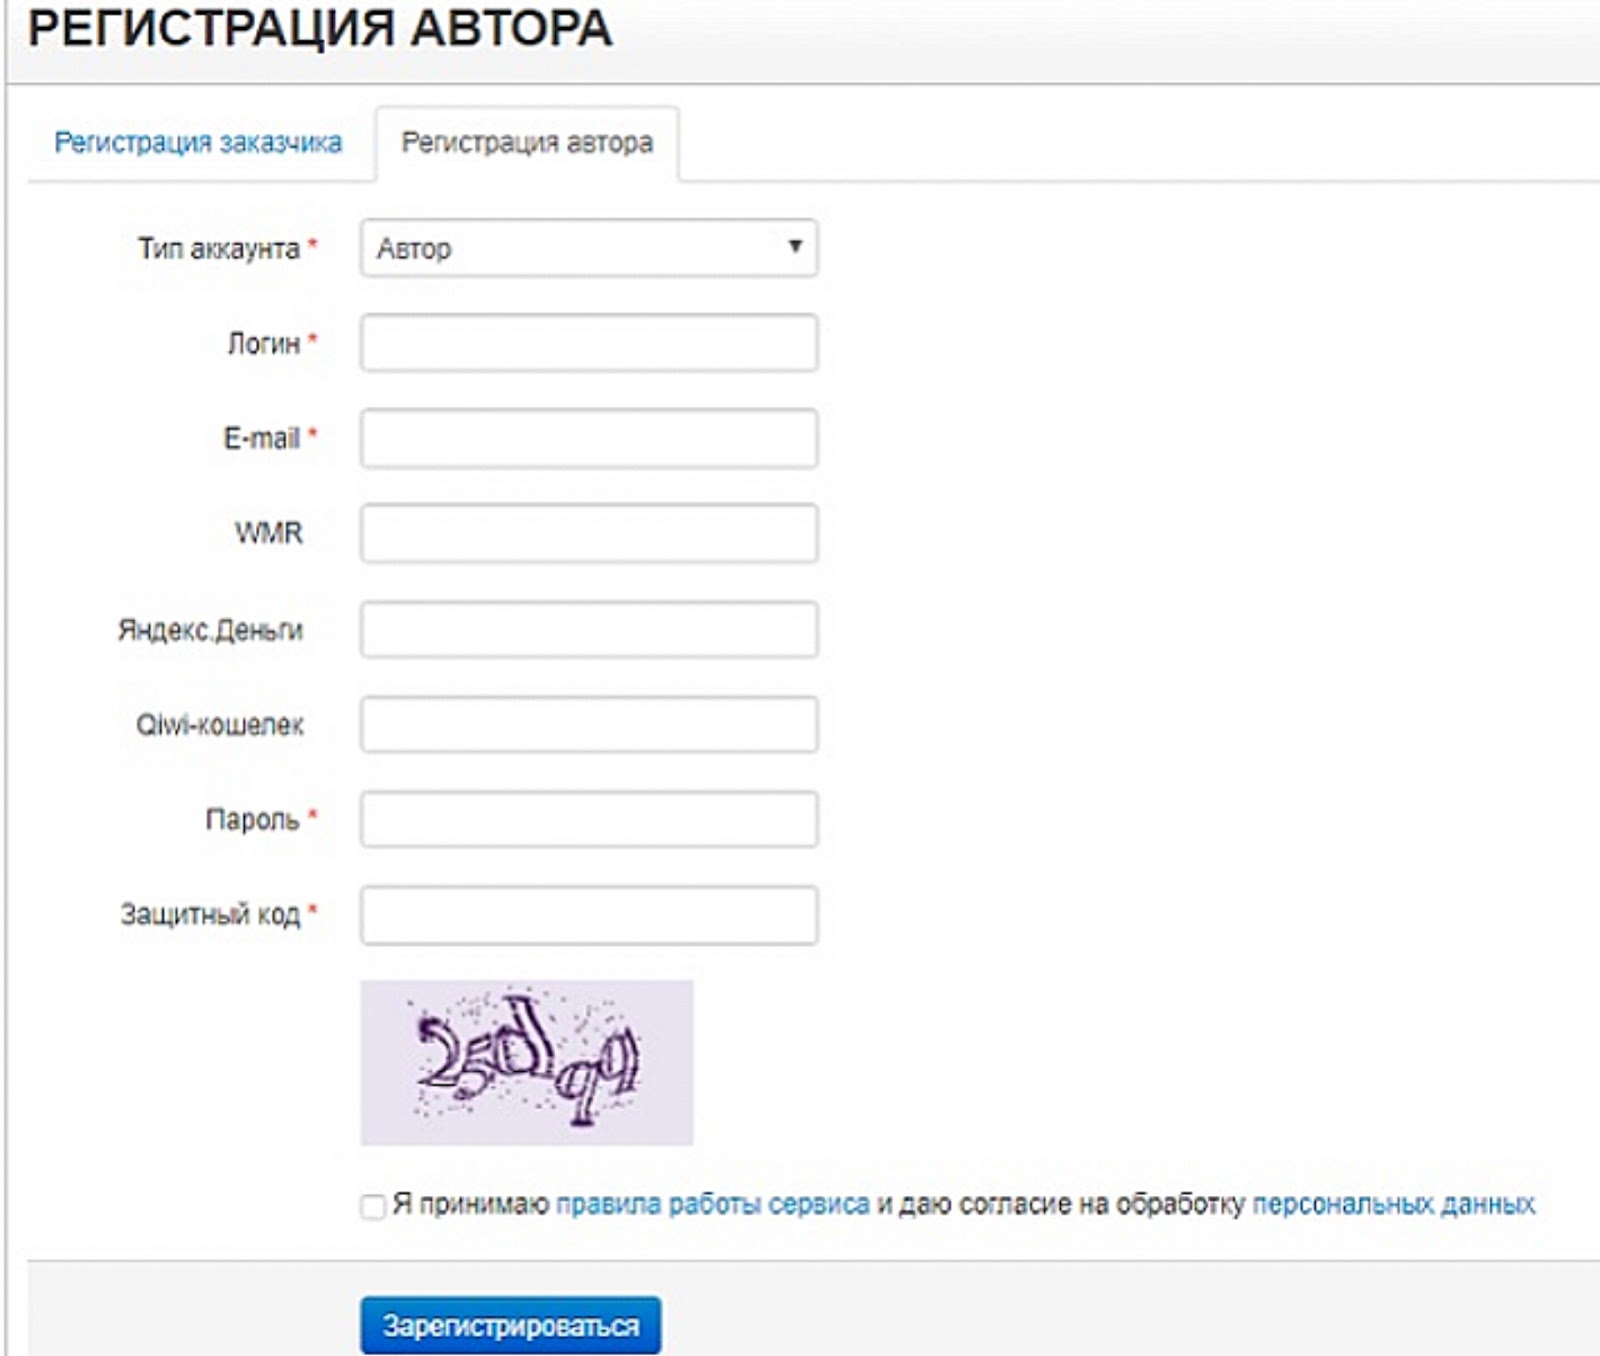Image resolution: width=1600 pixels, height=1356 pixels.
Task: Click the captcha image
Action: pyautogui.click(x=526, y=1062)
